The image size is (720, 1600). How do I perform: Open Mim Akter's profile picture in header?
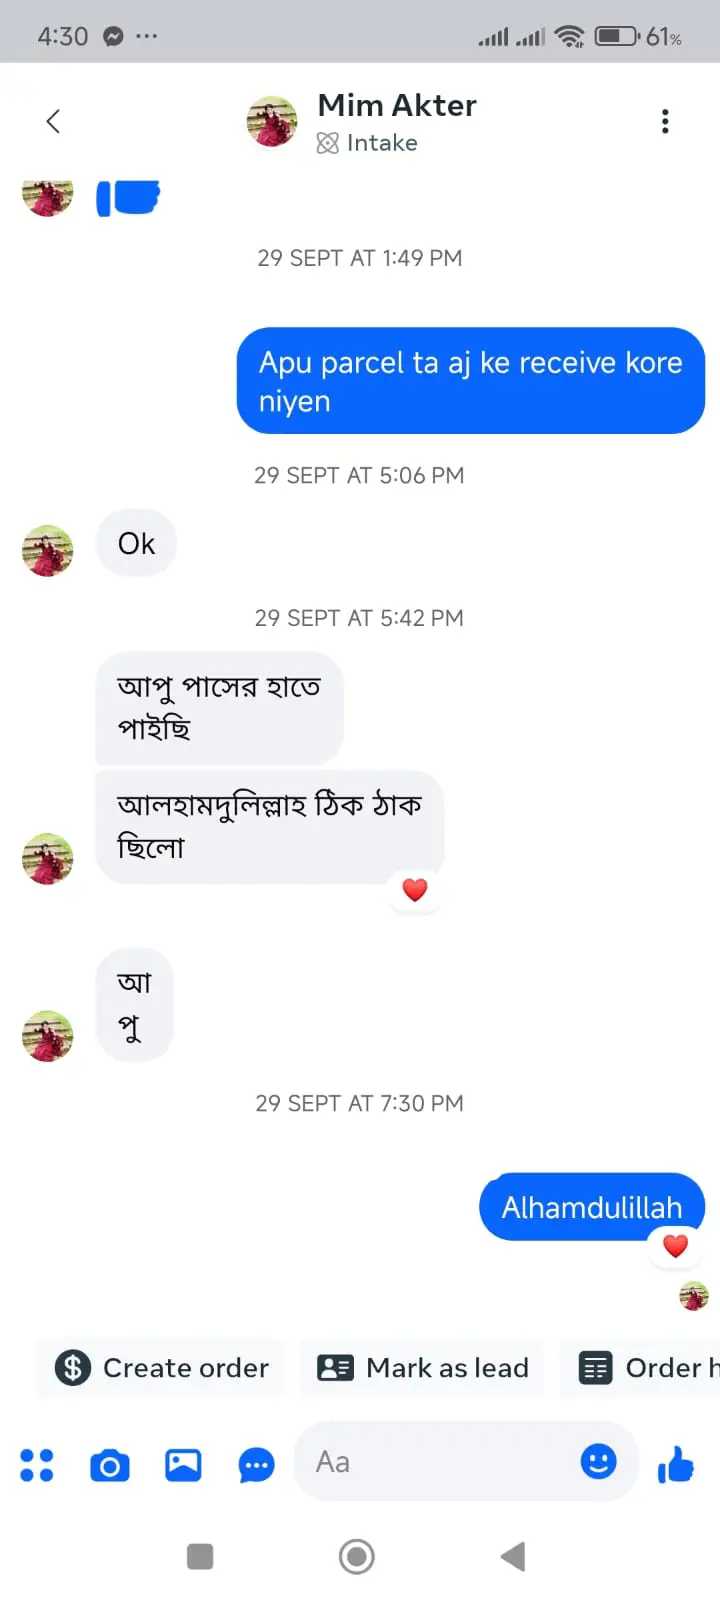point(272,122)
